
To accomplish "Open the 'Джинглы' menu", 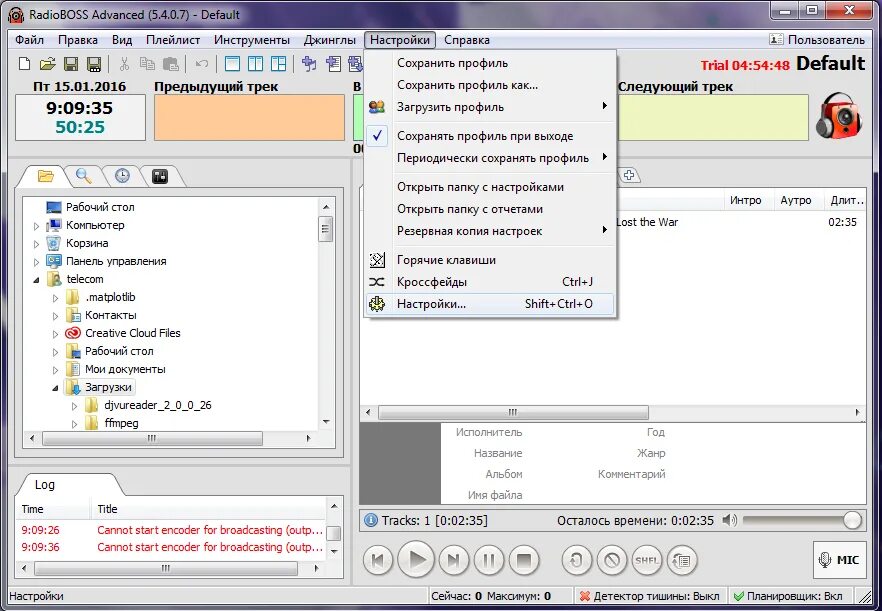I will 330,40.
